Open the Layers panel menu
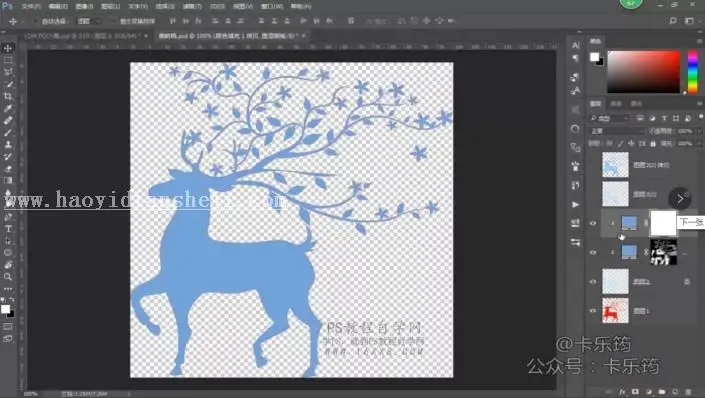This screenshot has width=705, height=398. tap(700, 103)
